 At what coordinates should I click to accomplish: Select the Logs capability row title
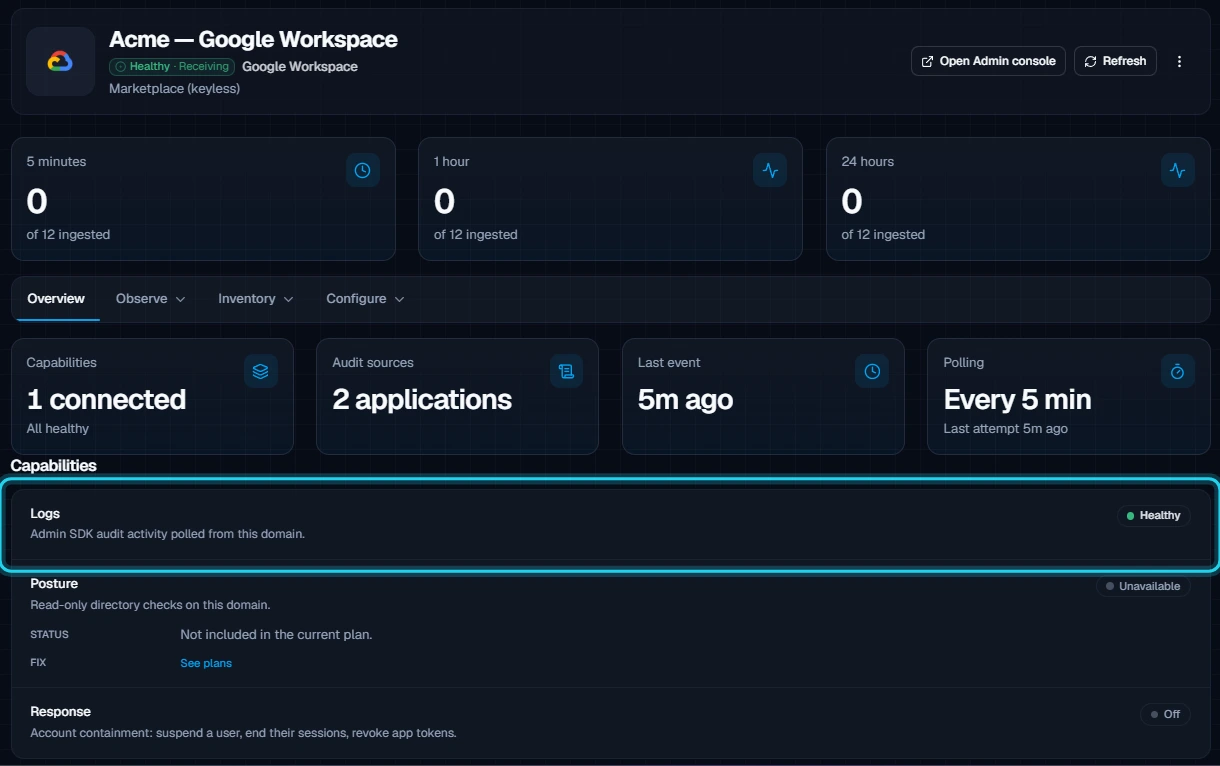pos(45,514)
